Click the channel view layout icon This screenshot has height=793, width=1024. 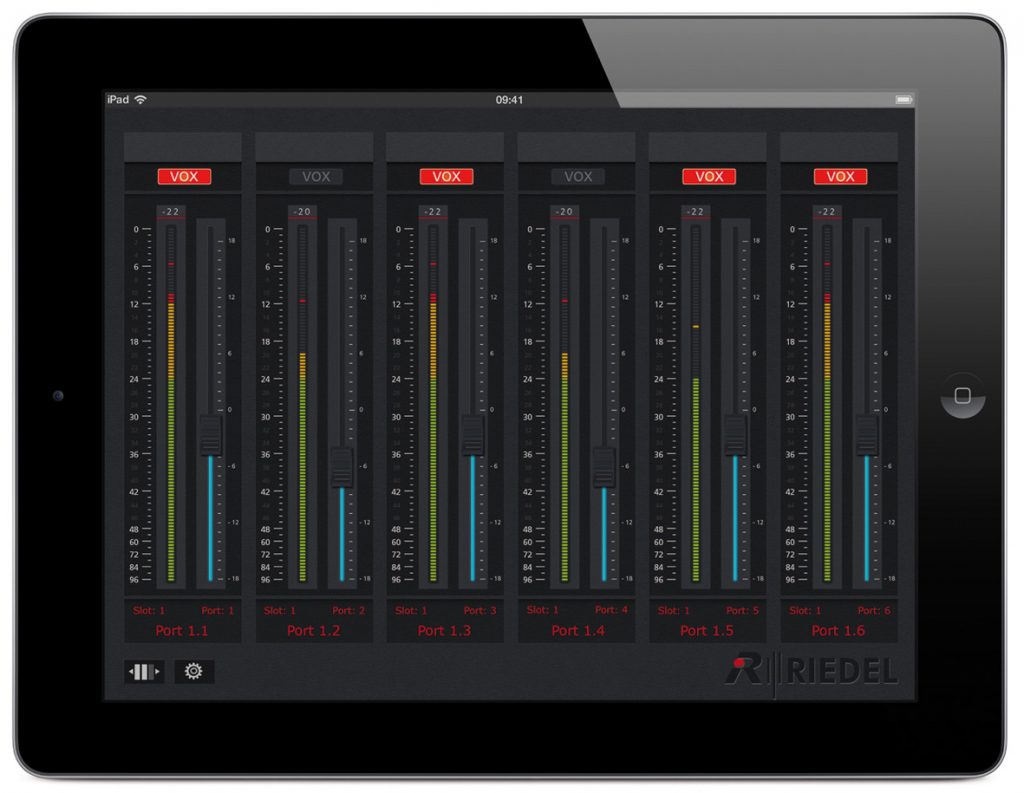pyautogui.click(x=144, y=672)
